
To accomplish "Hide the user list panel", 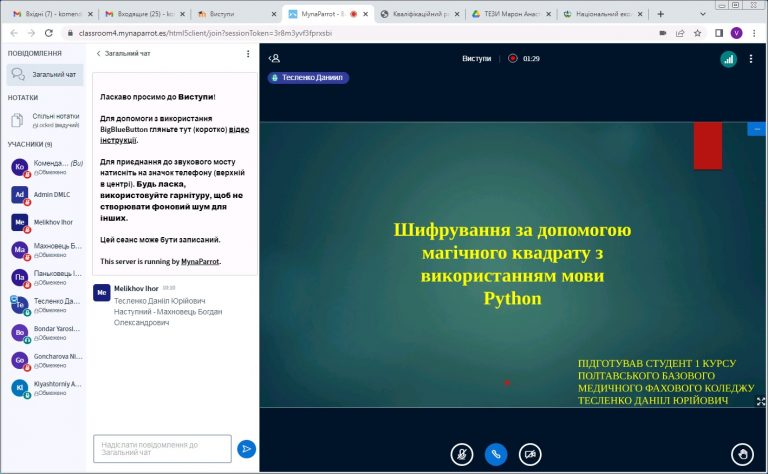I will pos(274,59).
